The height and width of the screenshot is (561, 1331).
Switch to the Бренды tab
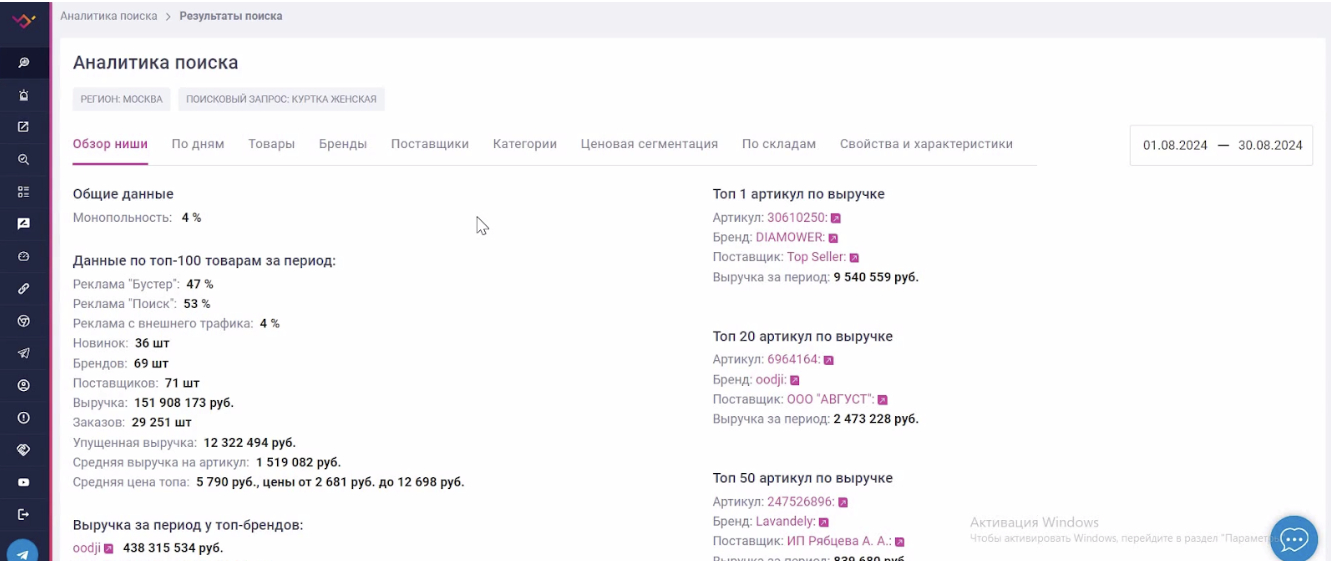[x=343, y=144]
